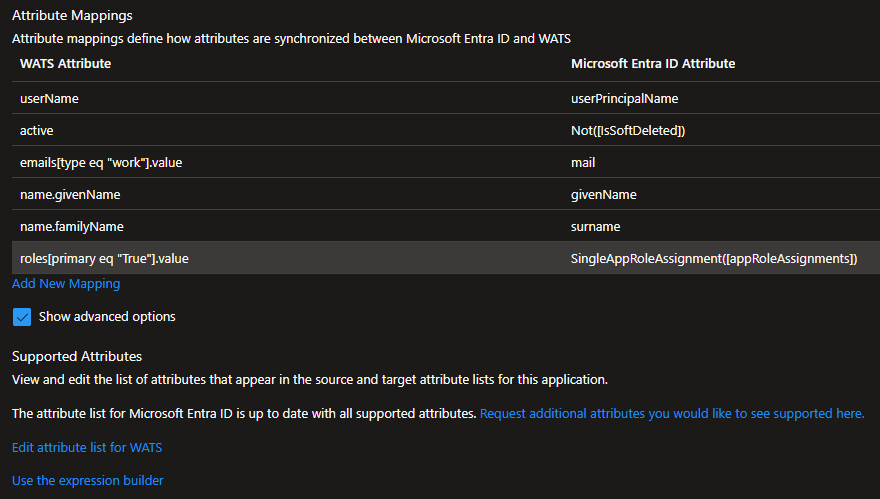
Task: Open Edit attribute list for WATS
Action: (87, 447)
